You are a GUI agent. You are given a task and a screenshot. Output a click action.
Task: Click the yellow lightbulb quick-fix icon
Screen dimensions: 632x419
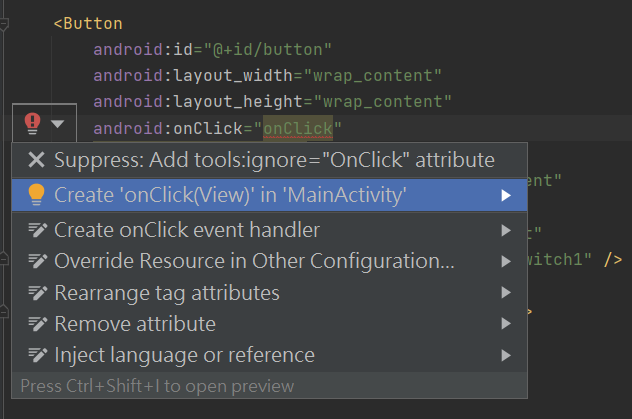click(x=36, y=195)
